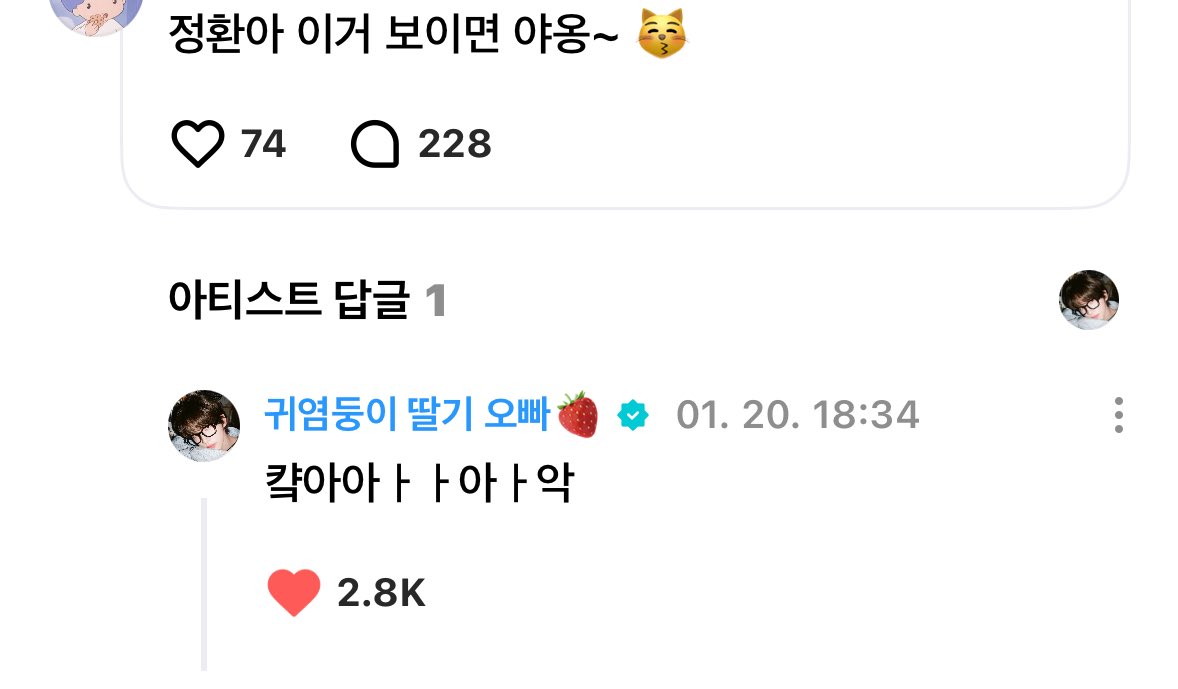Tap the 228 comments count
Viewport: 1178px width, 689px height.
tap(455, 144)
